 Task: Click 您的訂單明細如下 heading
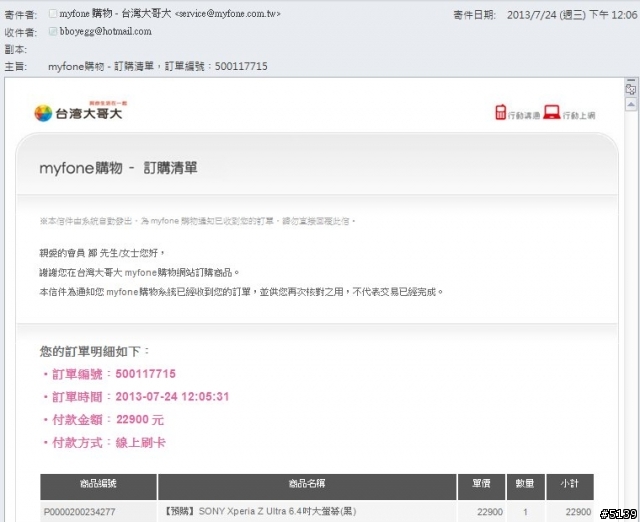94,351
